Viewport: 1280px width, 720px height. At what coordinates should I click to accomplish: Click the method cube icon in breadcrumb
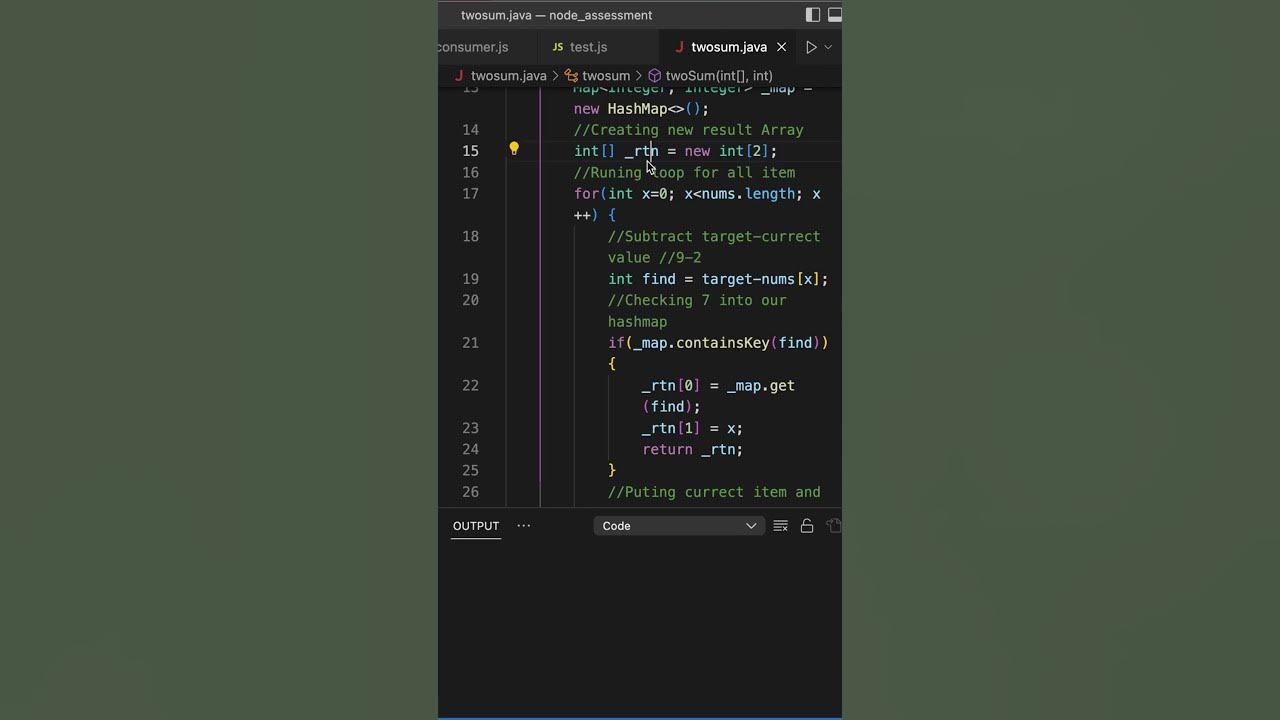655,76
